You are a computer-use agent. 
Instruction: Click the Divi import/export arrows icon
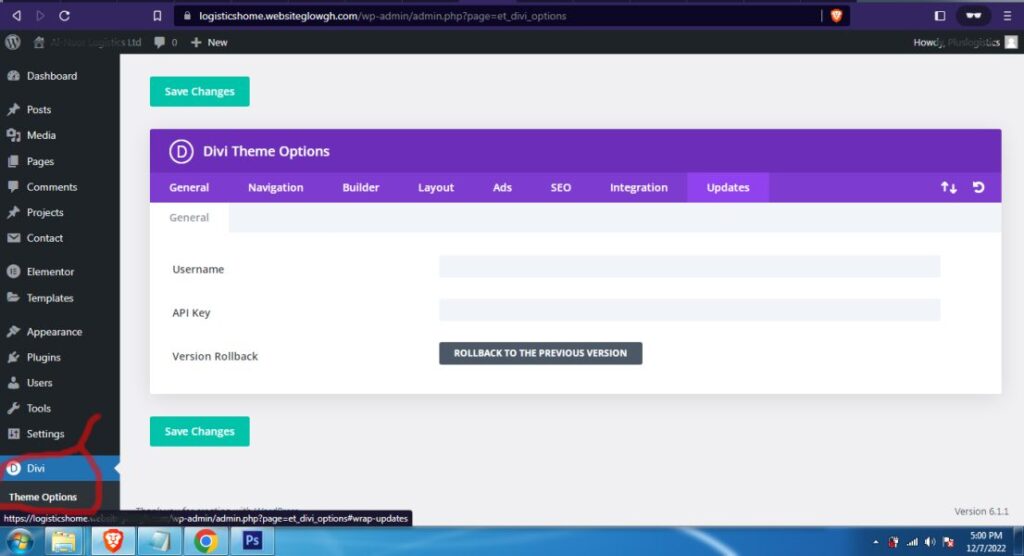click(x=949, y=188)
